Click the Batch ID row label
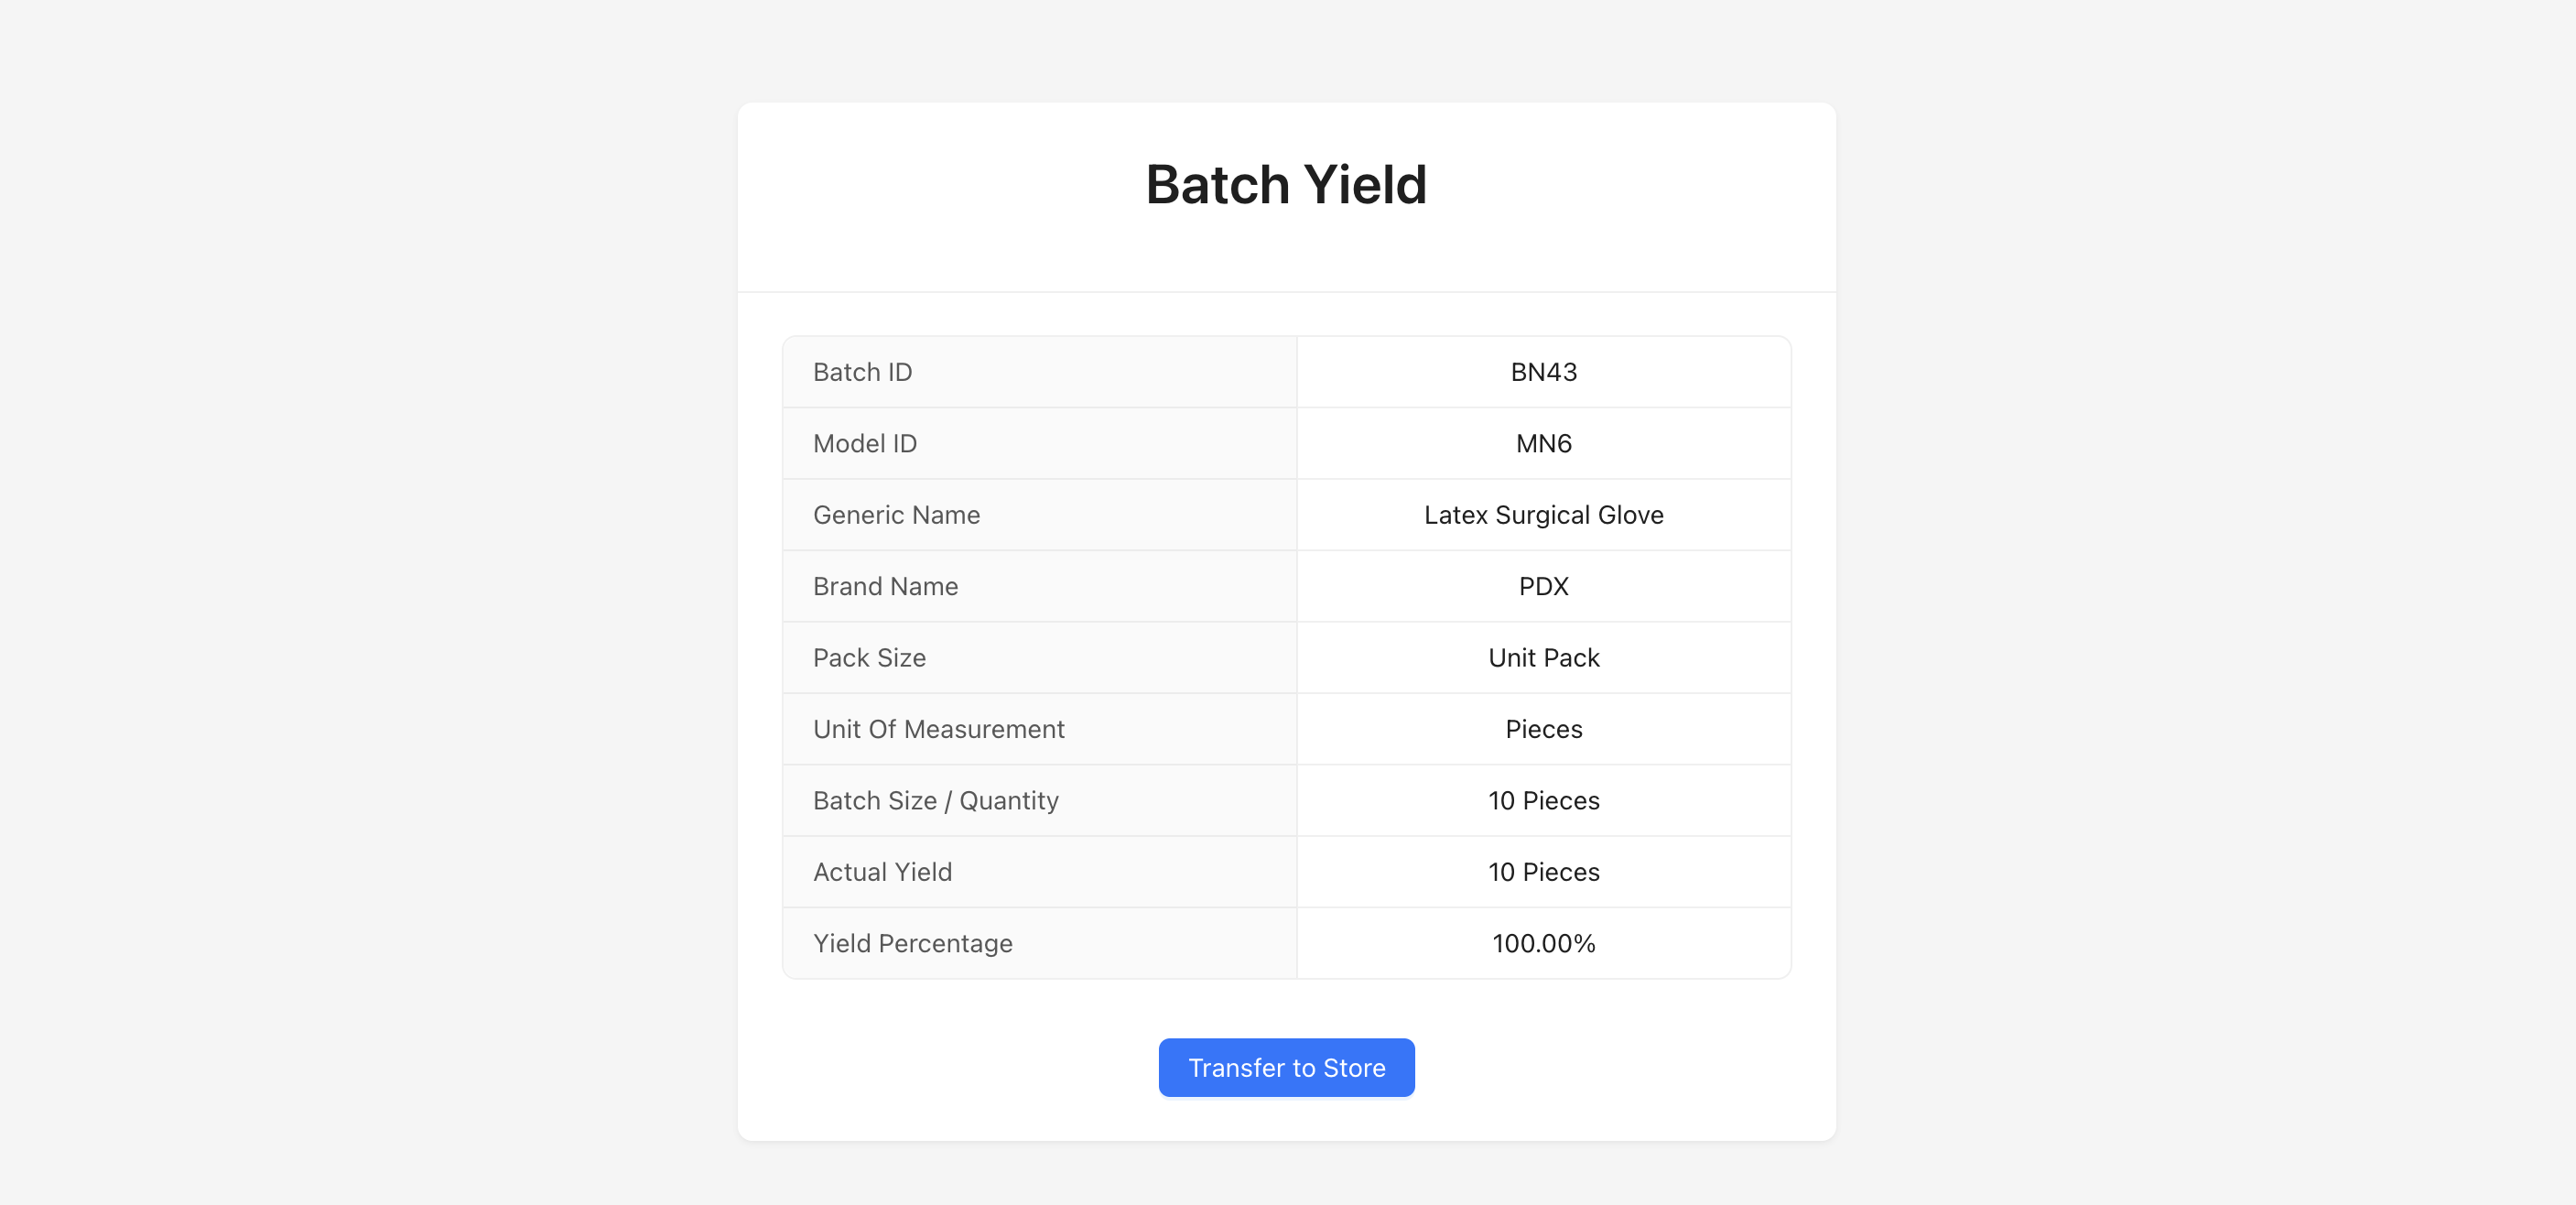The width and height of the screenshot is (2576, 1205). (x=862, y=371)
